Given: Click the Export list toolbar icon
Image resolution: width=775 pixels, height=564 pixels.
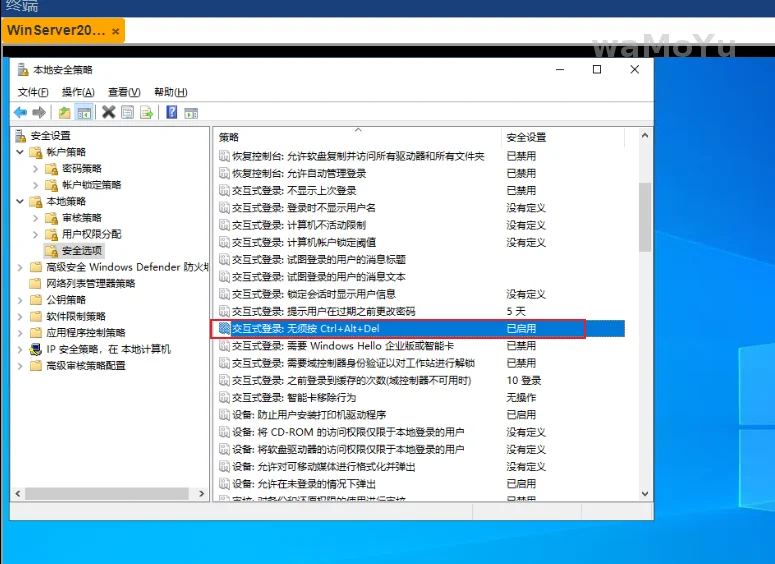Looking at the screenshot, I should [147, 112].
